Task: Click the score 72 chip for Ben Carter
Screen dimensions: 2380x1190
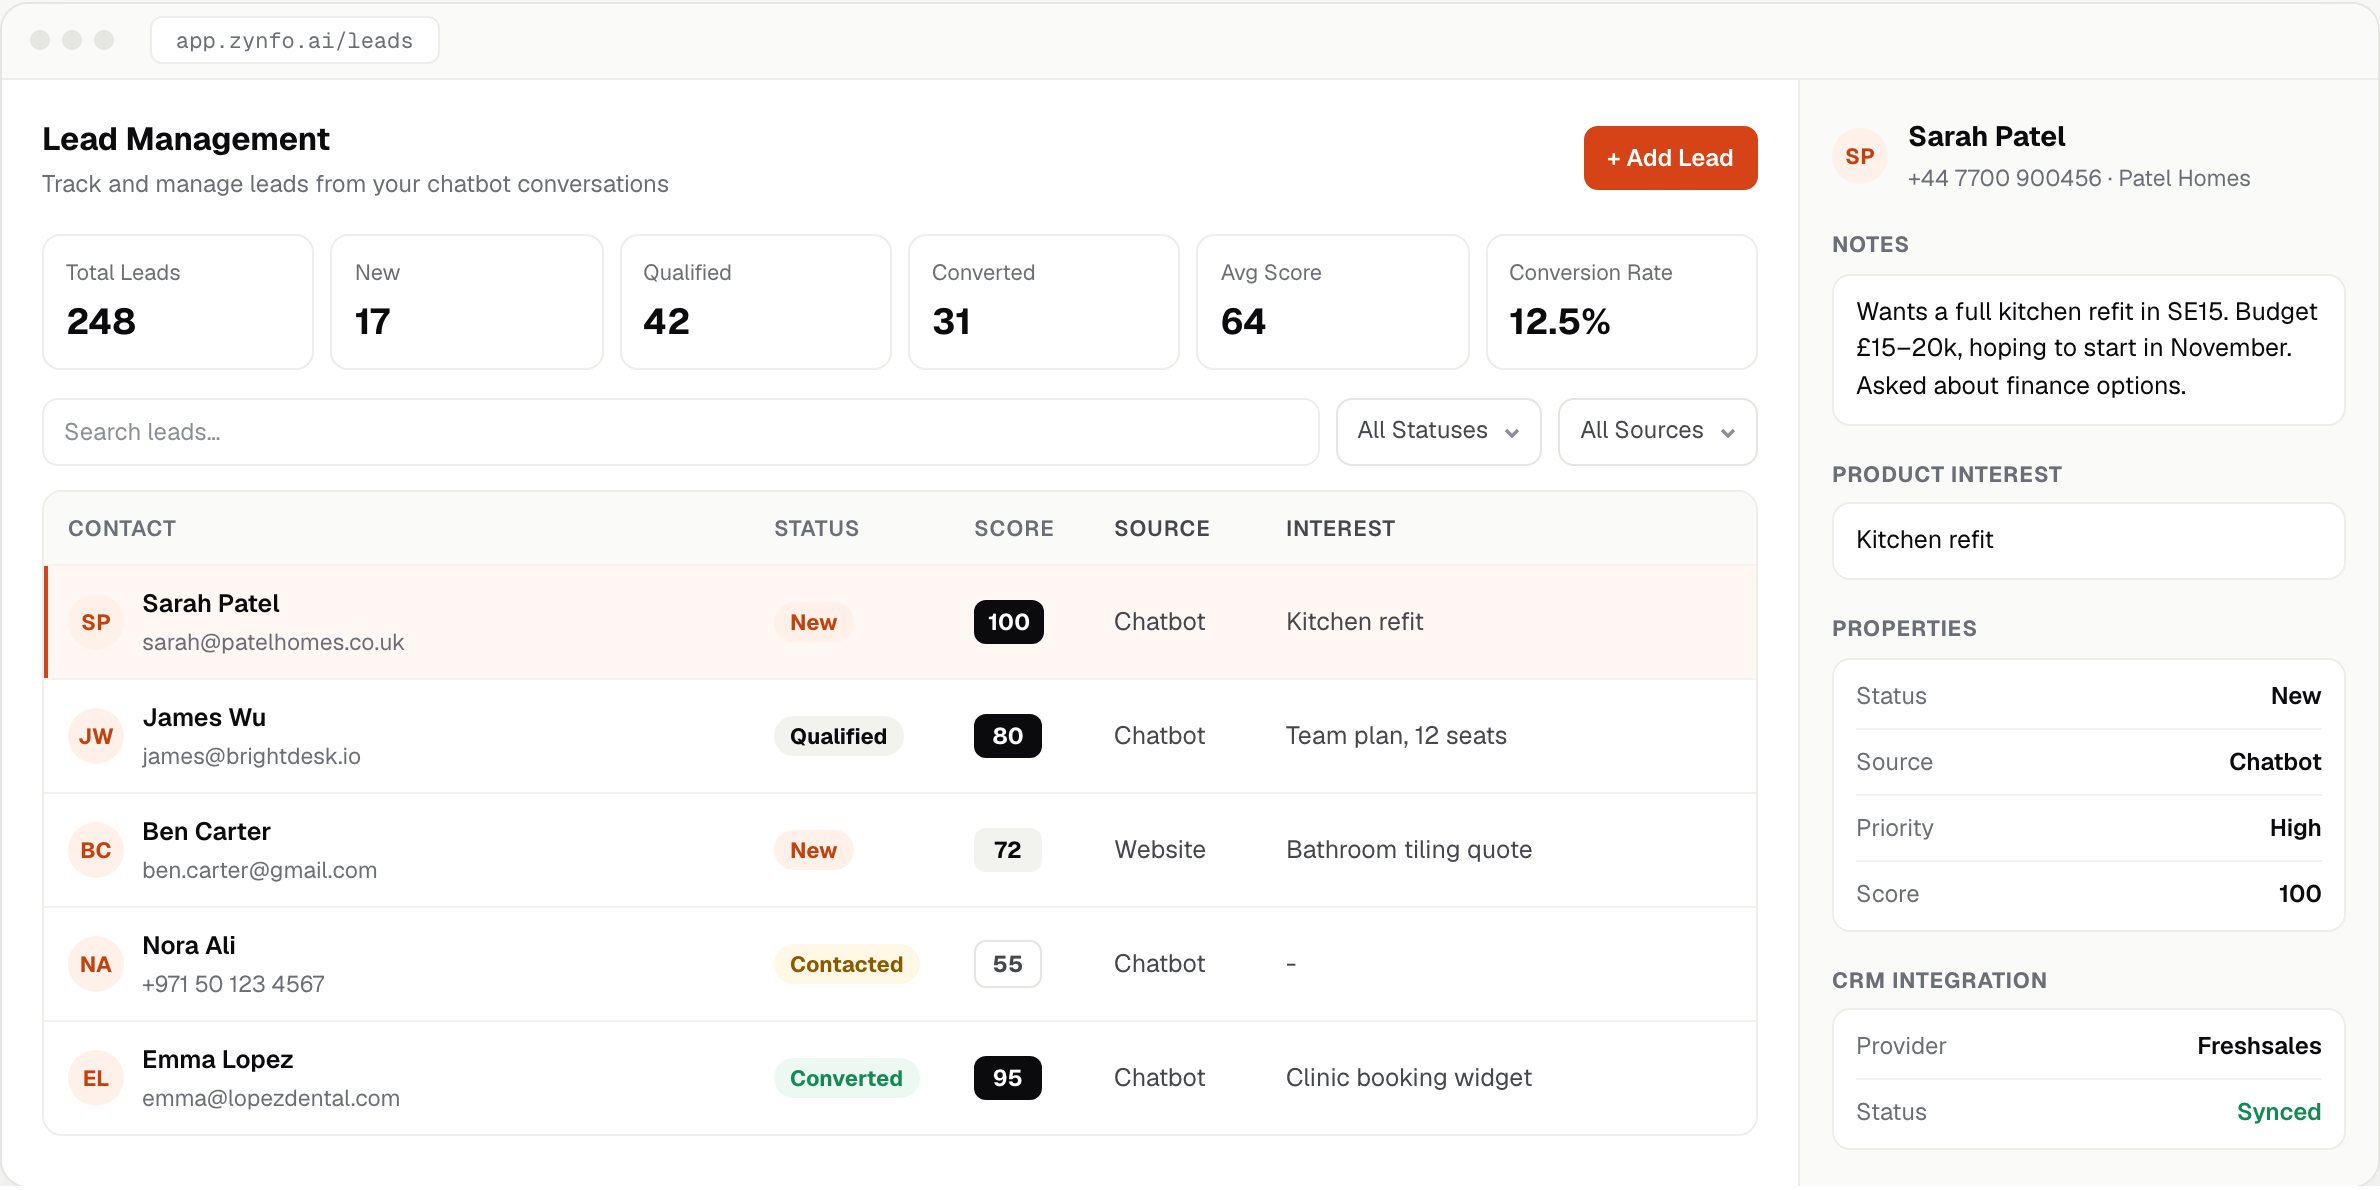Action: coord(1008,850)
